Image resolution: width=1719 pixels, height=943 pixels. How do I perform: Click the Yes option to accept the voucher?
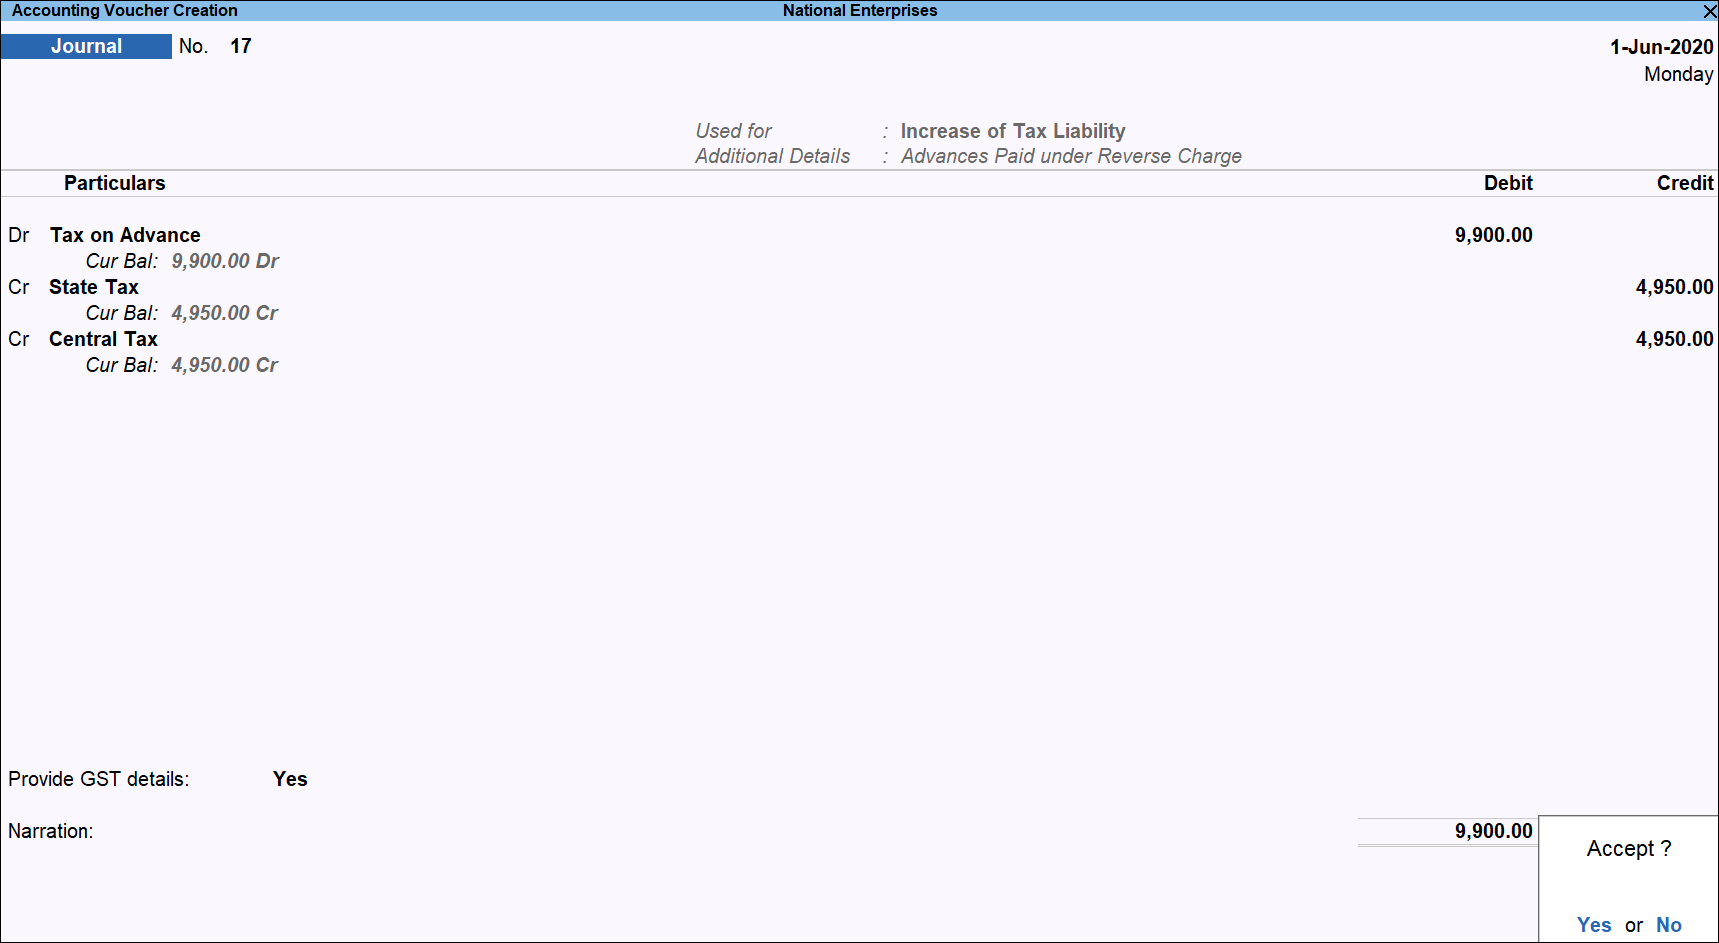pos(1594,925)
